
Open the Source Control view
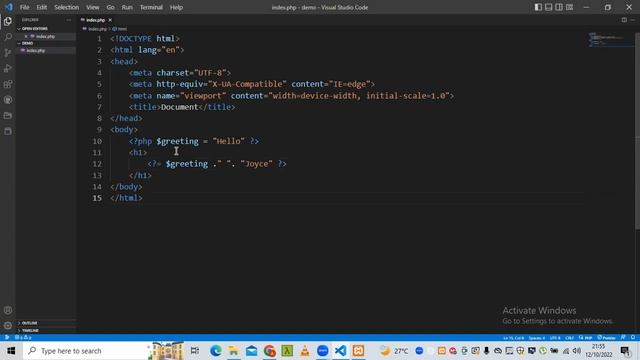8,53
